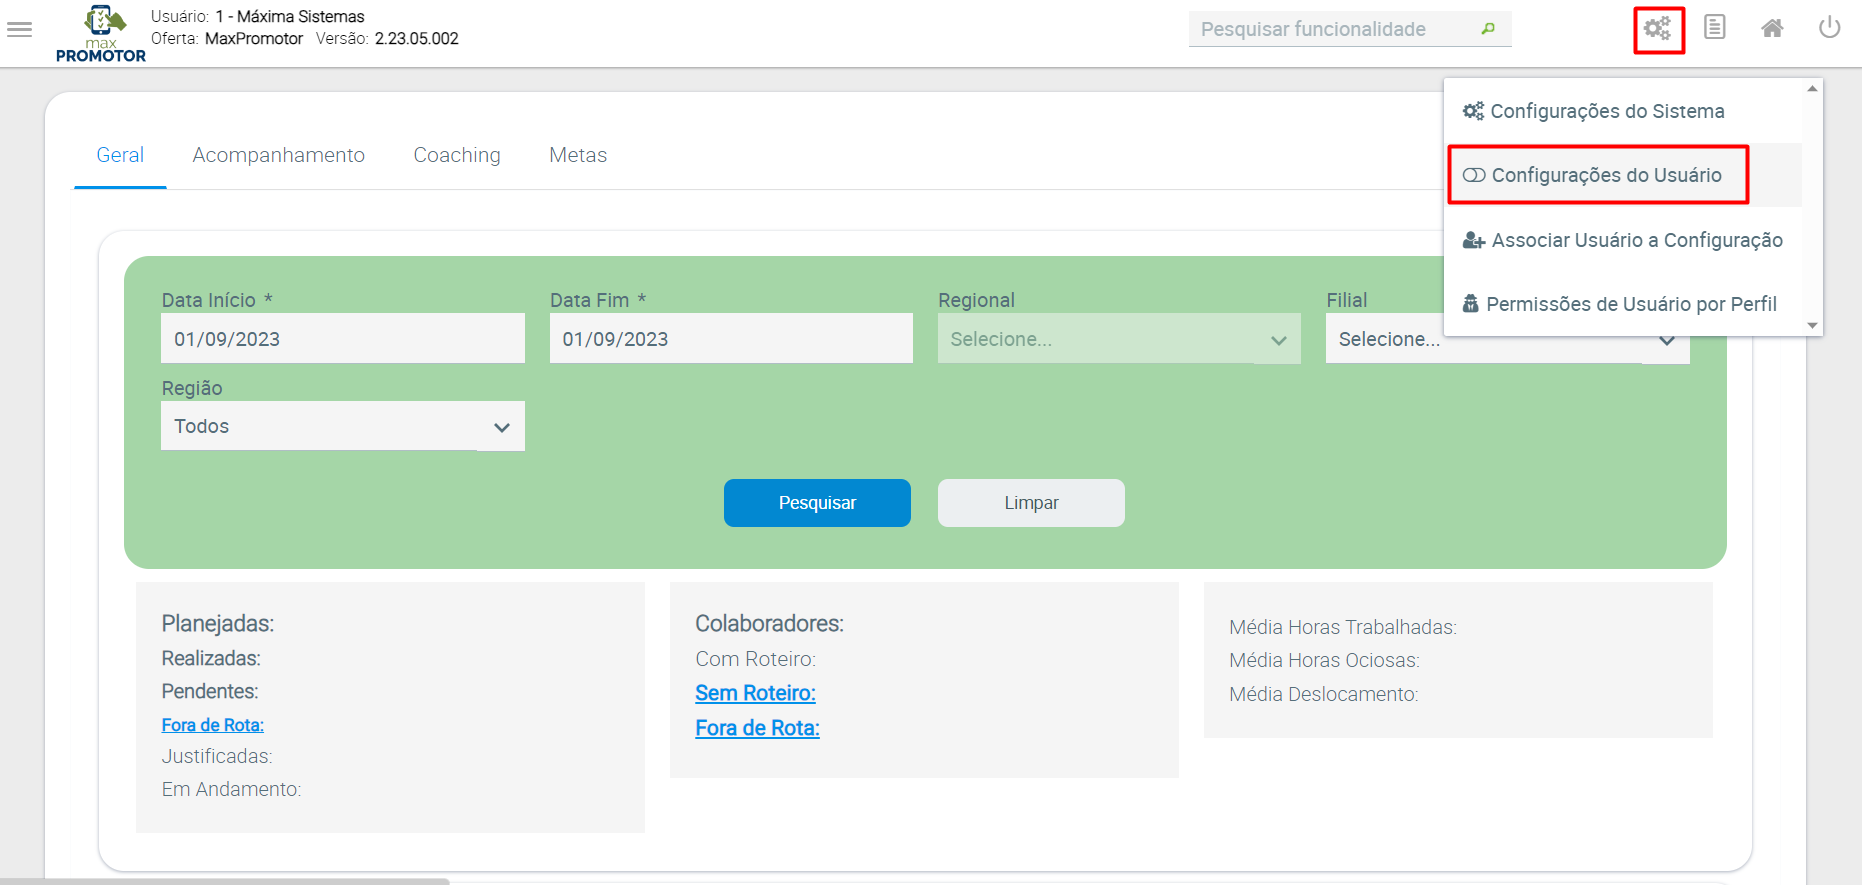Expand the Filial dropdown
Image resolution: width=1862 pixels, height=885 pixels.
click(x=1665, y=341)
